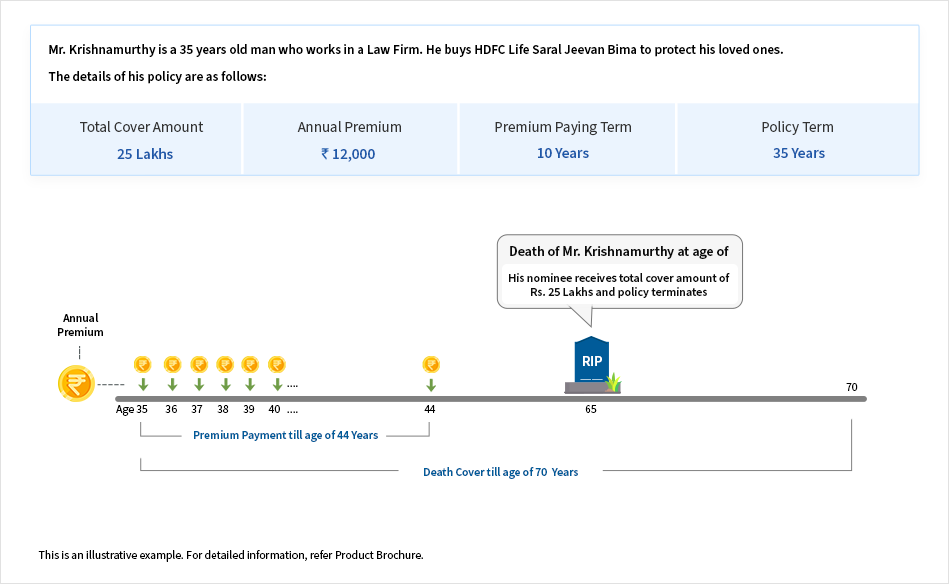This screenshot has height=584, width=949.
Task: Click the rupee coin above age 40
Action: [x=277, y=364]
